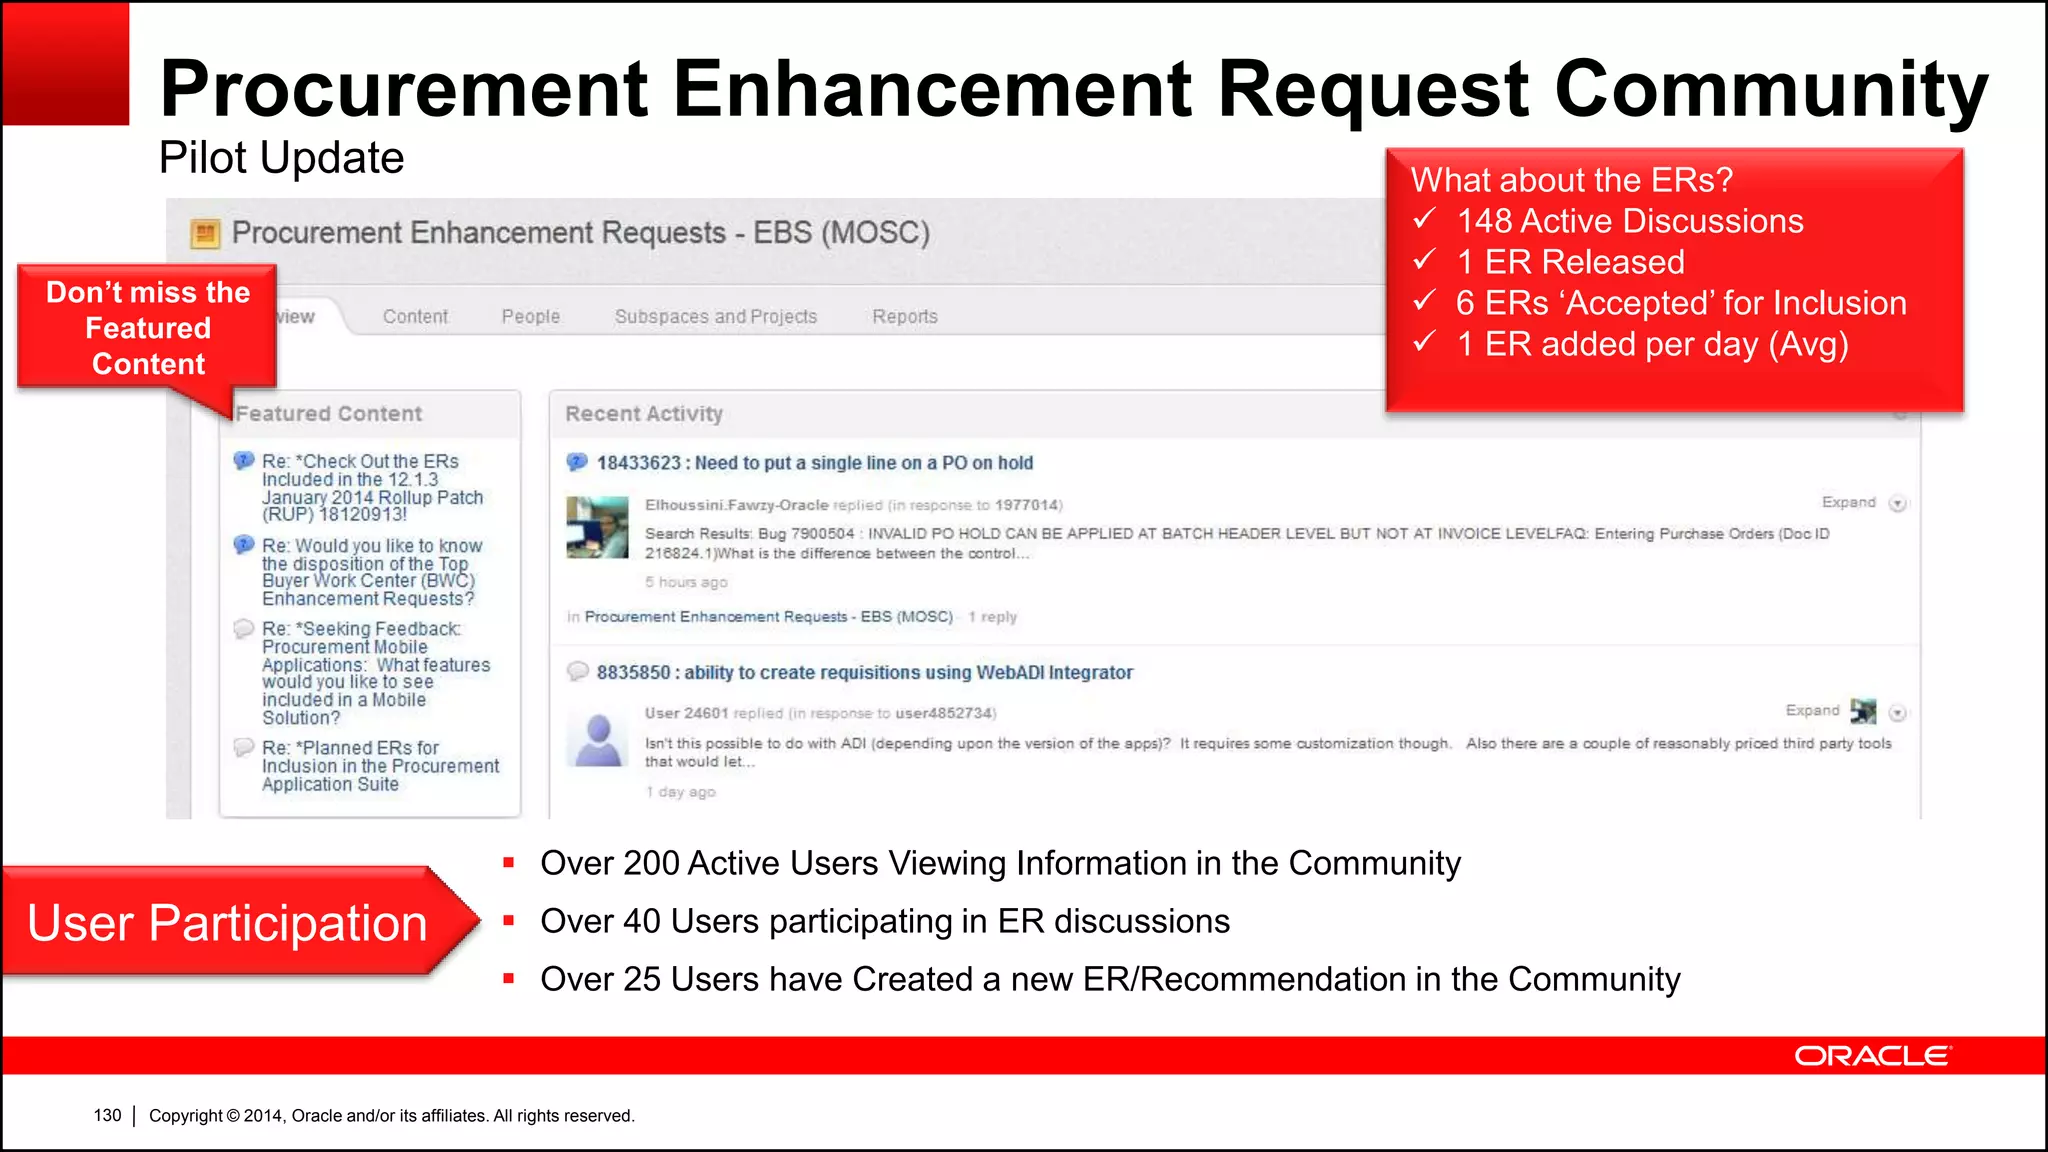Viewport: 2048px width, 1152px height.
Task: Open the Subspaces and Projects tab
Action: coord(716,316)
